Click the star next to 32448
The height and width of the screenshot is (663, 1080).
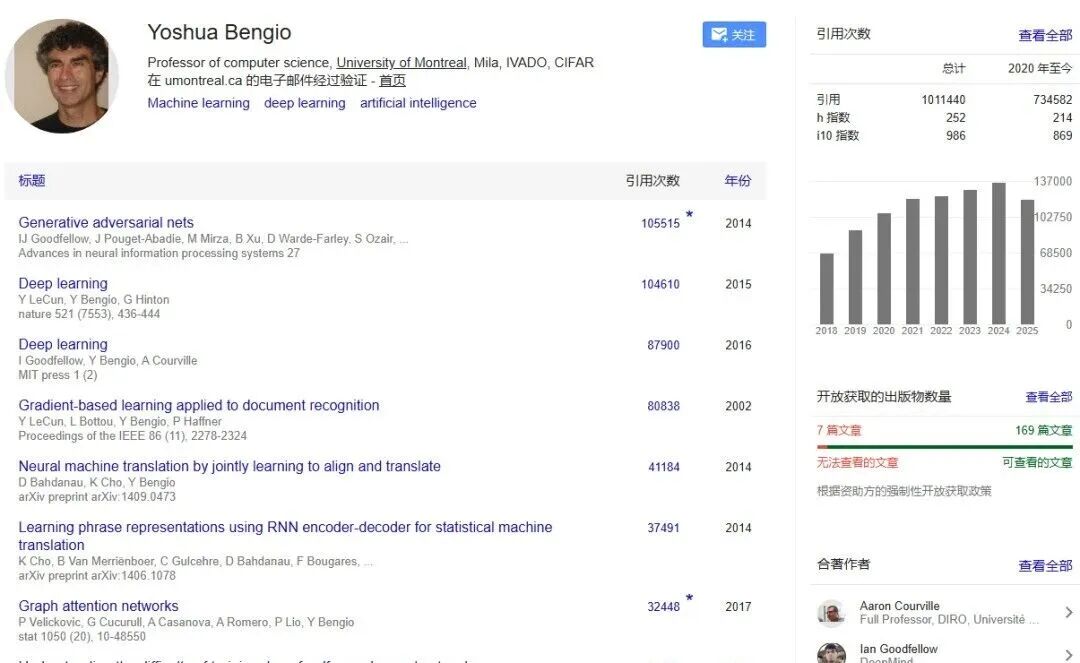689,597
